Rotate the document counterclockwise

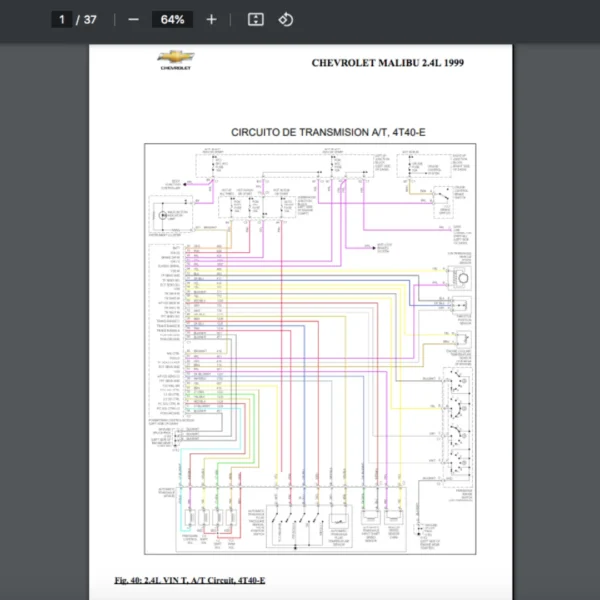(x=286, y=20)
